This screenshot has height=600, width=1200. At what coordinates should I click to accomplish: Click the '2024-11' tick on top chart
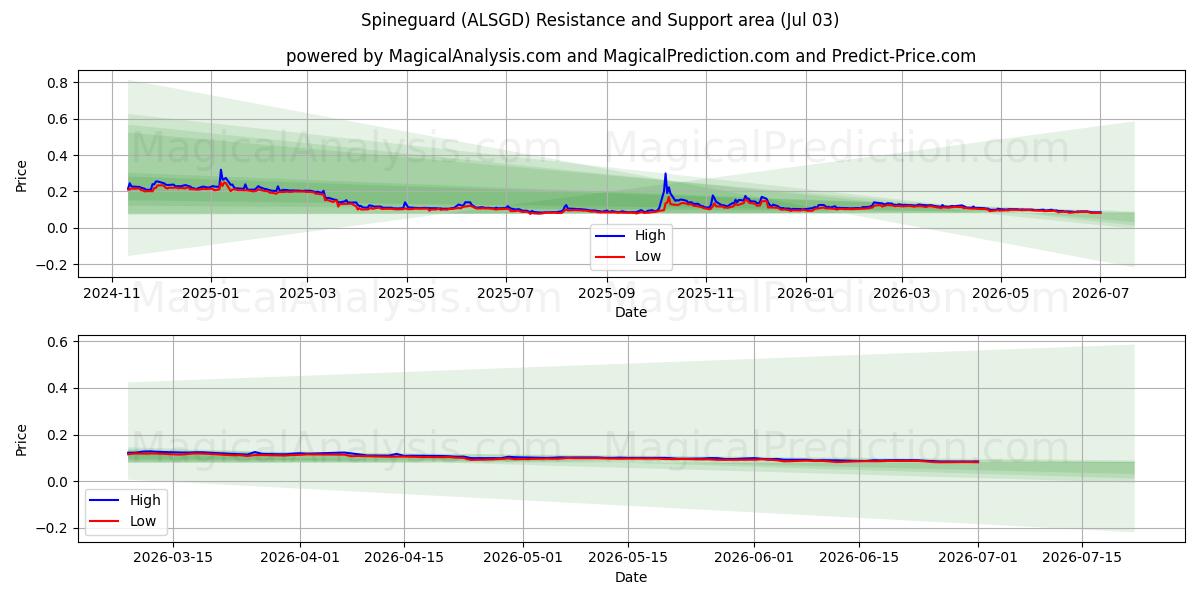111,294
